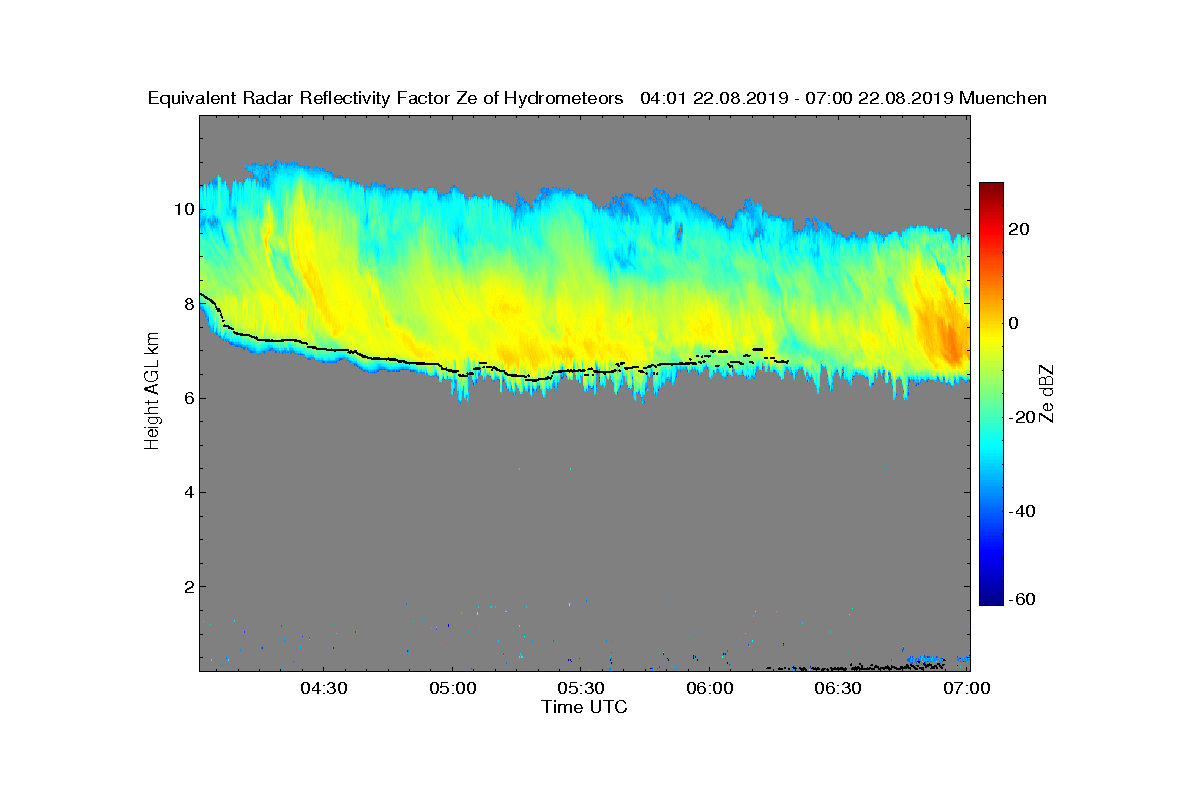Screen dimensions: 1200x800
Task: Click the 10 km height tick label
Action: pos(183,209)
